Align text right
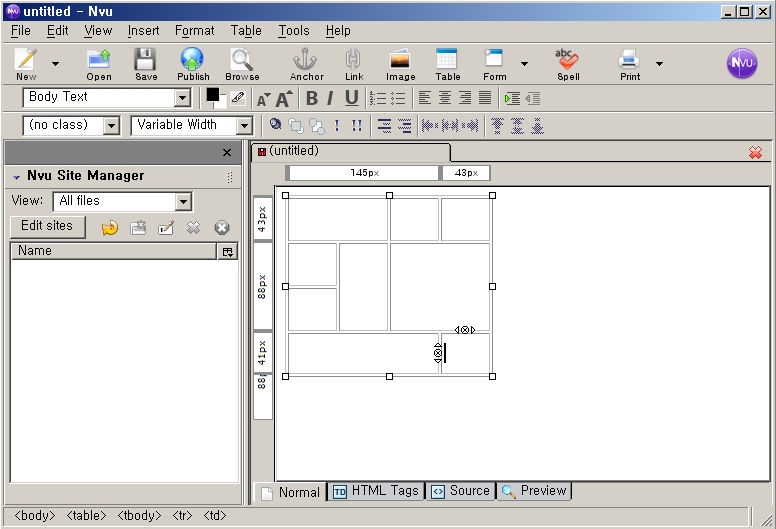The height and width of the screenshot is (529, 776). point(465,98)
